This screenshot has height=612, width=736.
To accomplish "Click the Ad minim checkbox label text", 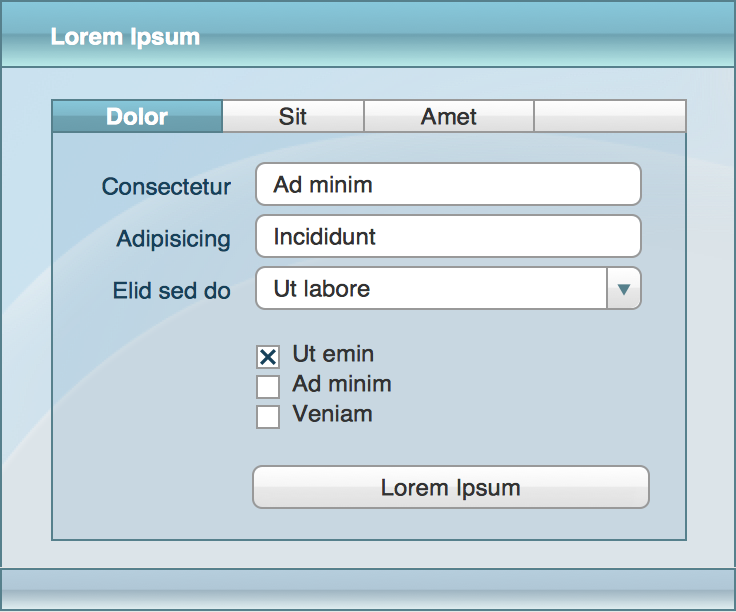I will [x=342, y=384].
